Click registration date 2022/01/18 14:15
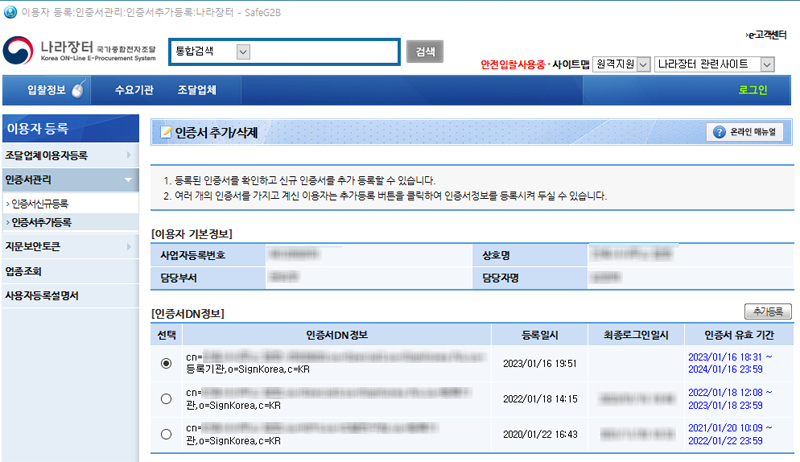The image size is (800, 462). pyautogui.click(x=540, y=399)
